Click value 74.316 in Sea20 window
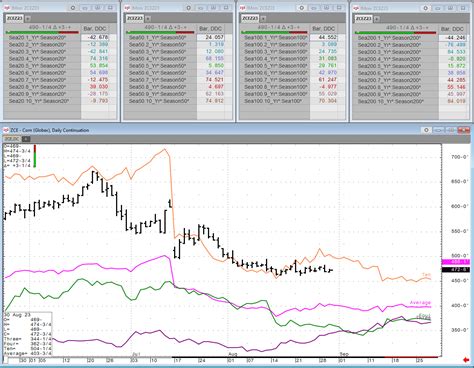 coord(99,58)
